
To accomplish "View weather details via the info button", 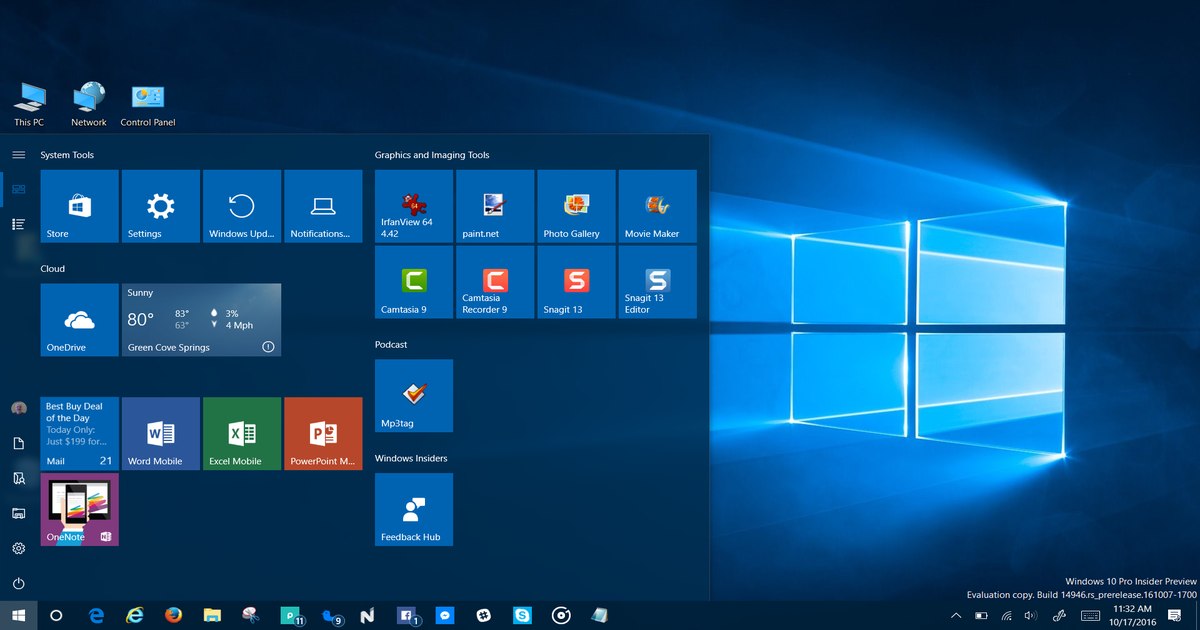I will (268, 345).
